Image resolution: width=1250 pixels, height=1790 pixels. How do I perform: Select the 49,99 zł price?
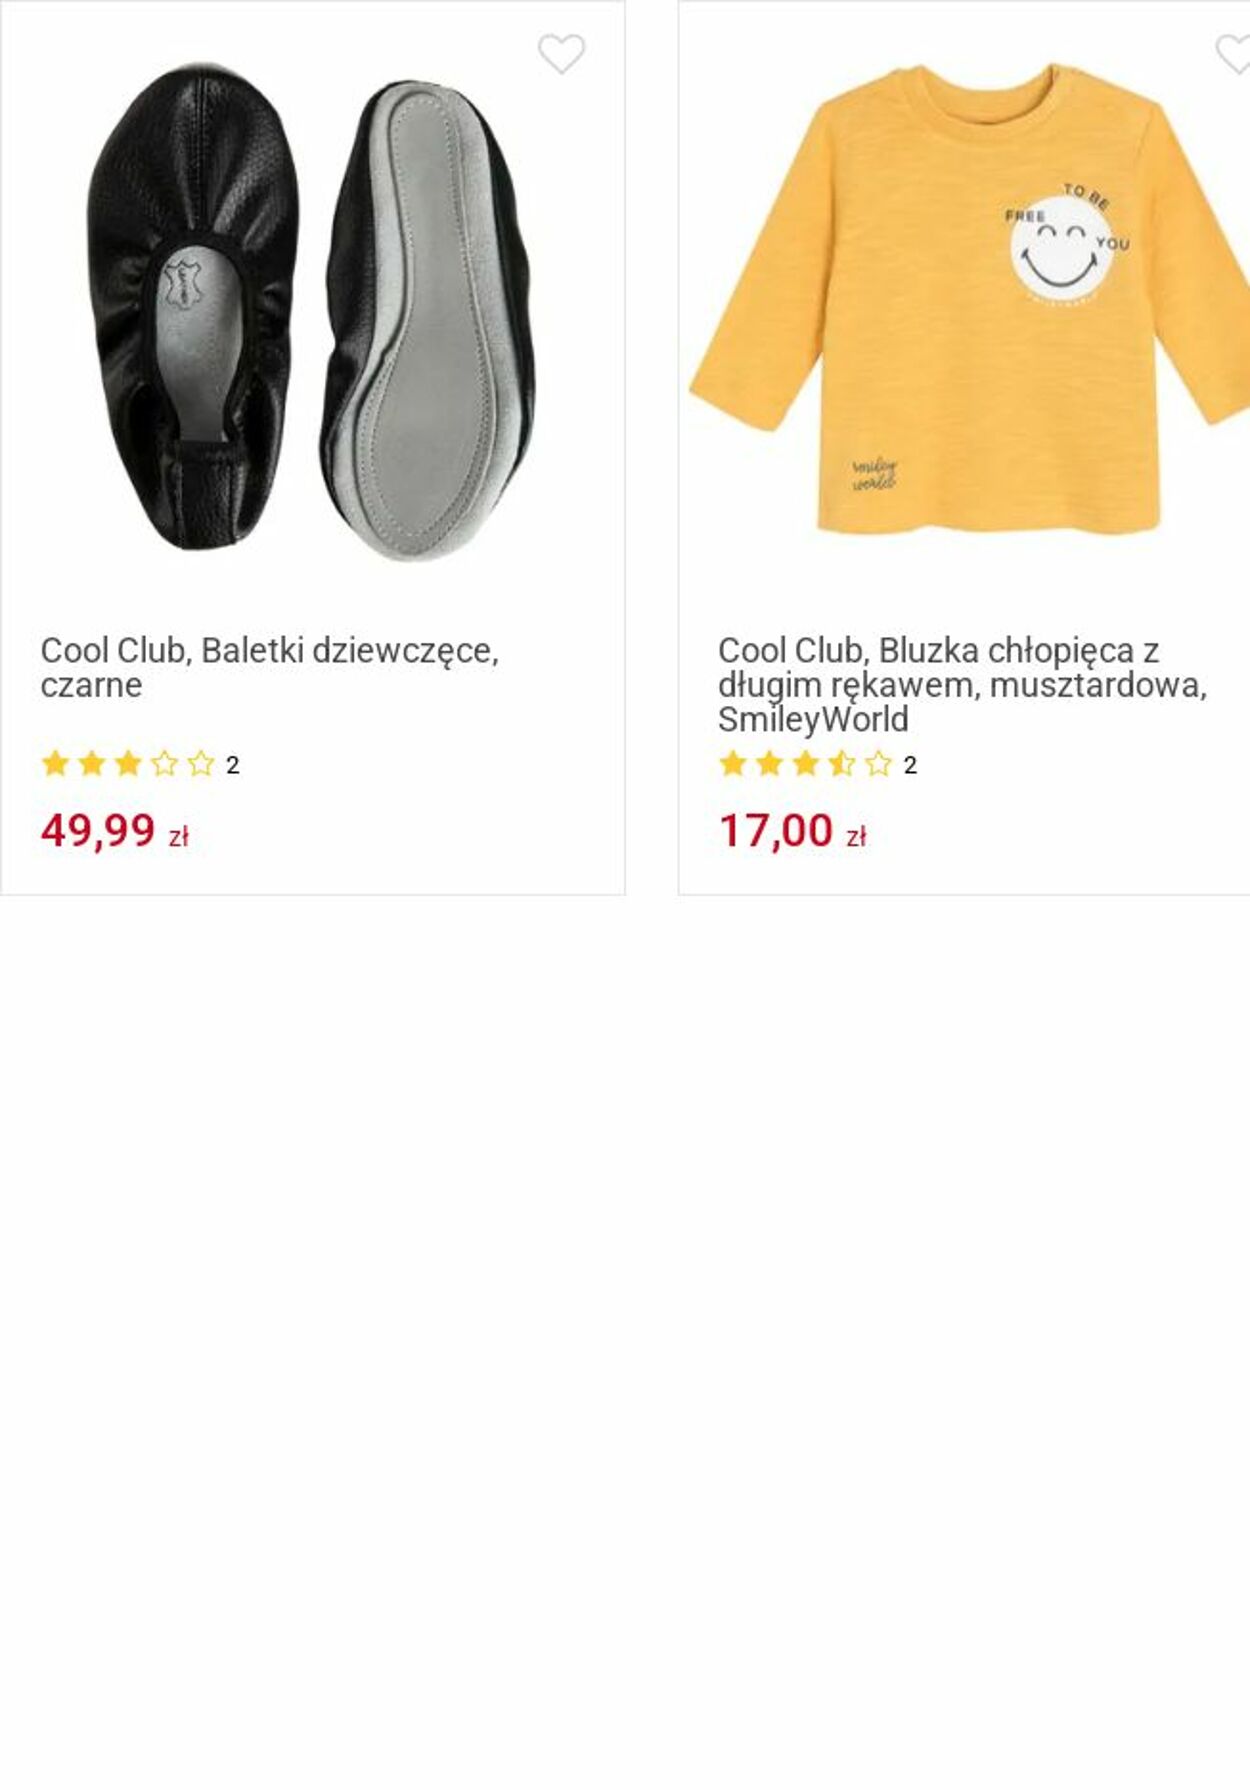114,830
